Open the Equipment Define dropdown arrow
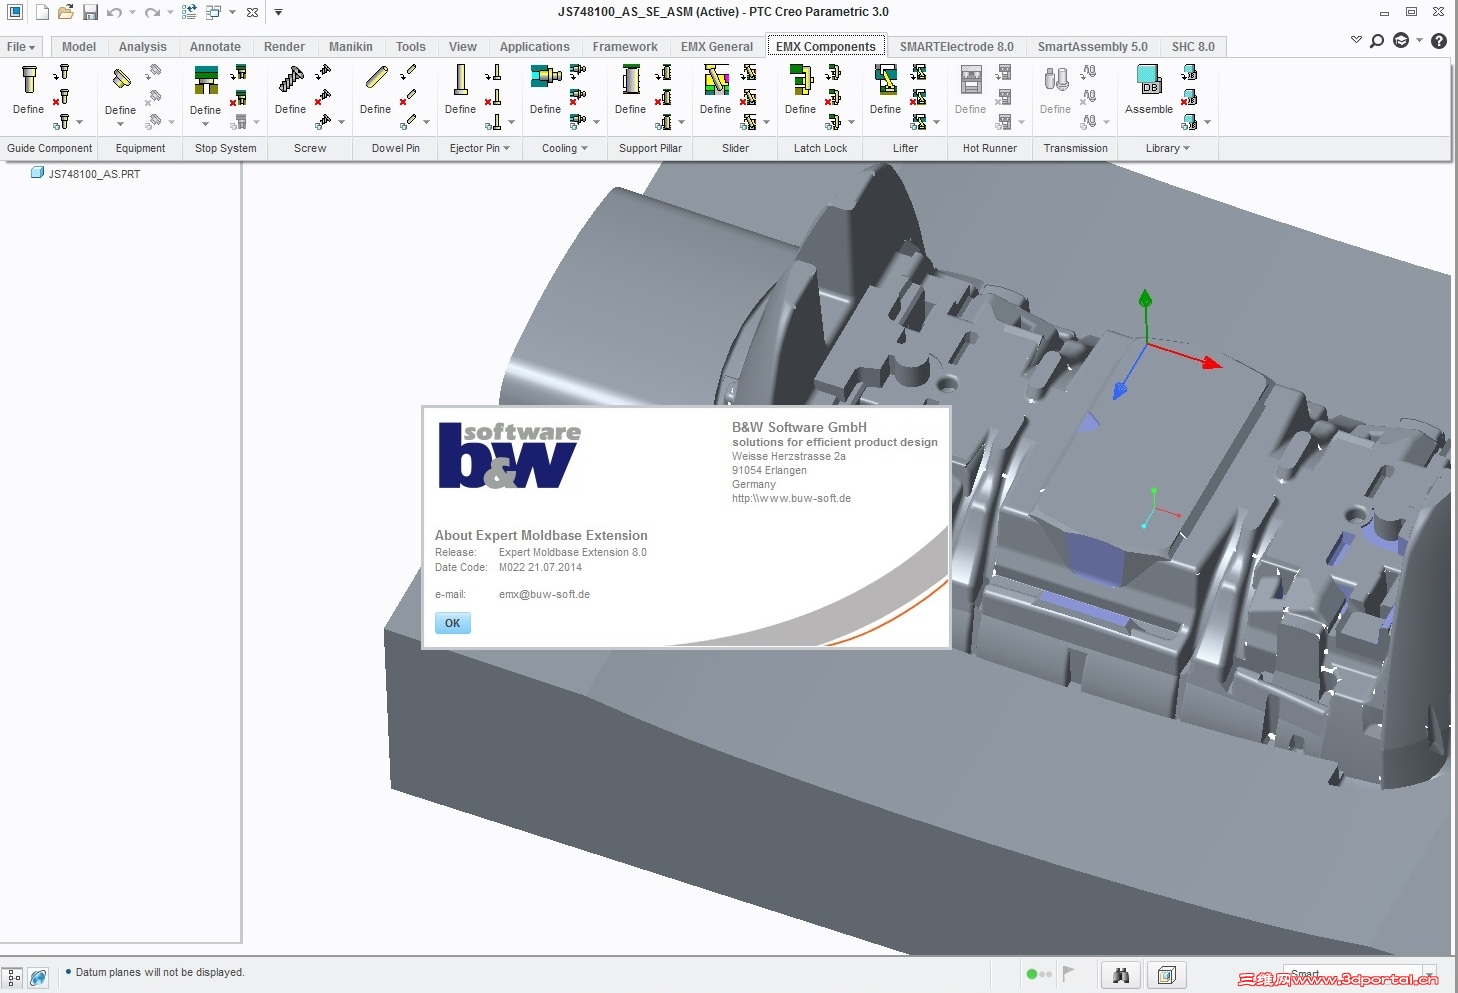1458x993 pixels. point(120,124)
